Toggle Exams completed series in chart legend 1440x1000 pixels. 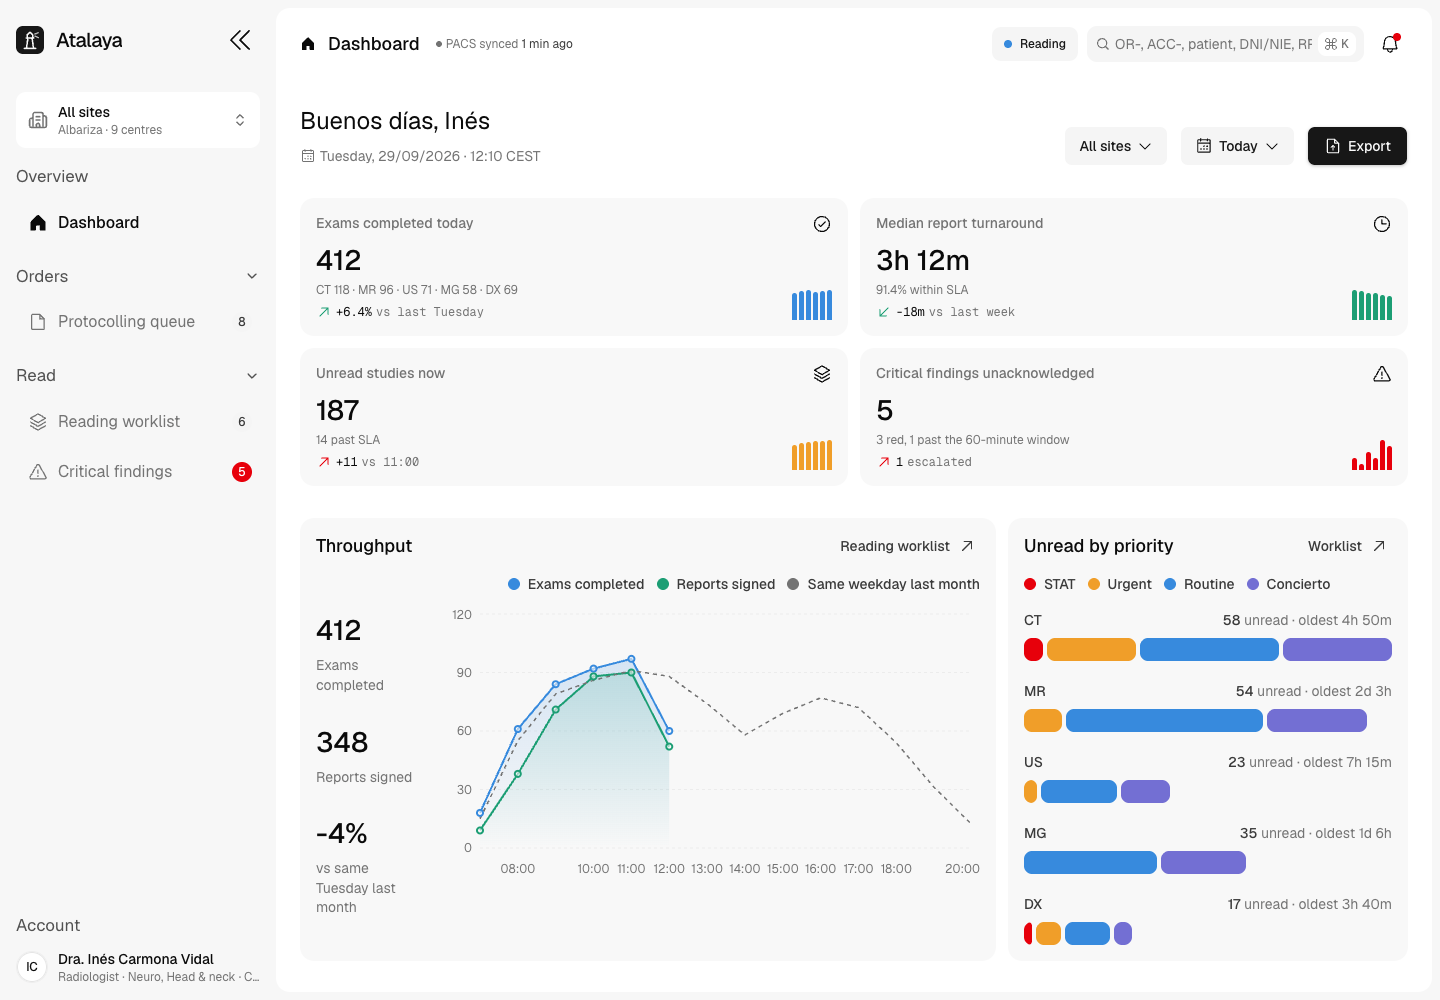tap(576, 584)
